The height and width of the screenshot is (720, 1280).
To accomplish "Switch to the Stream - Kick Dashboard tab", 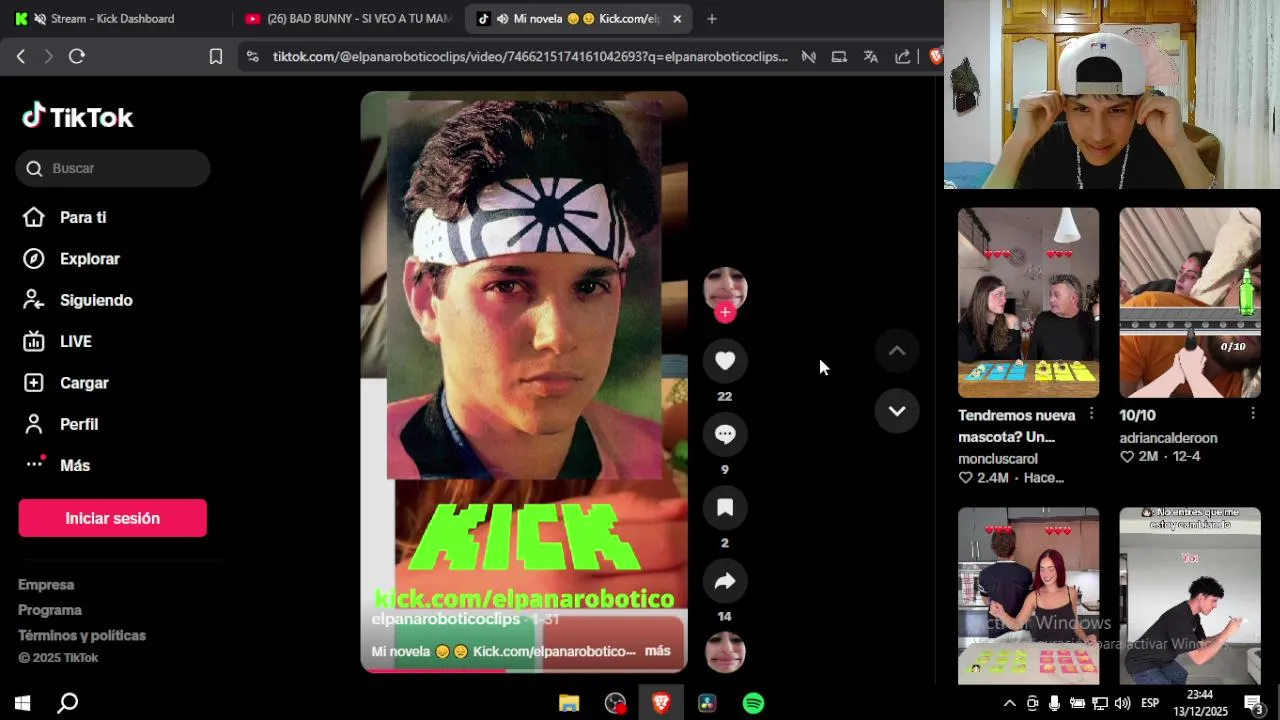I will 112,19.
